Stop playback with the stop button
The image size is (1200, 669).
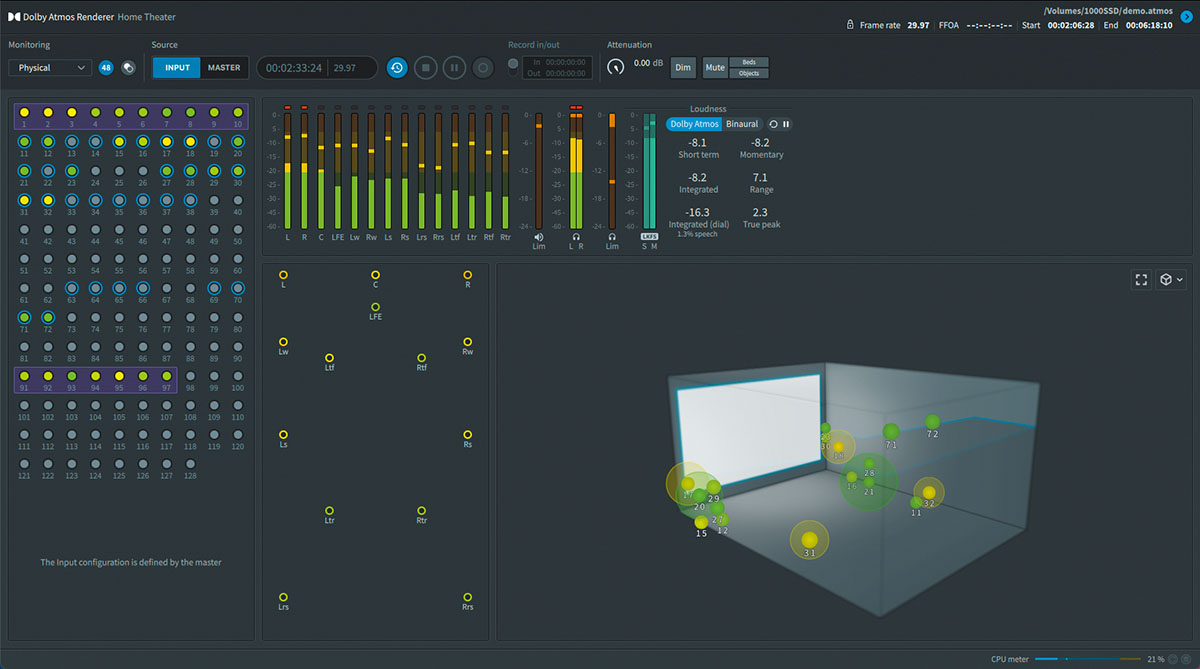[x=425, y=68]
